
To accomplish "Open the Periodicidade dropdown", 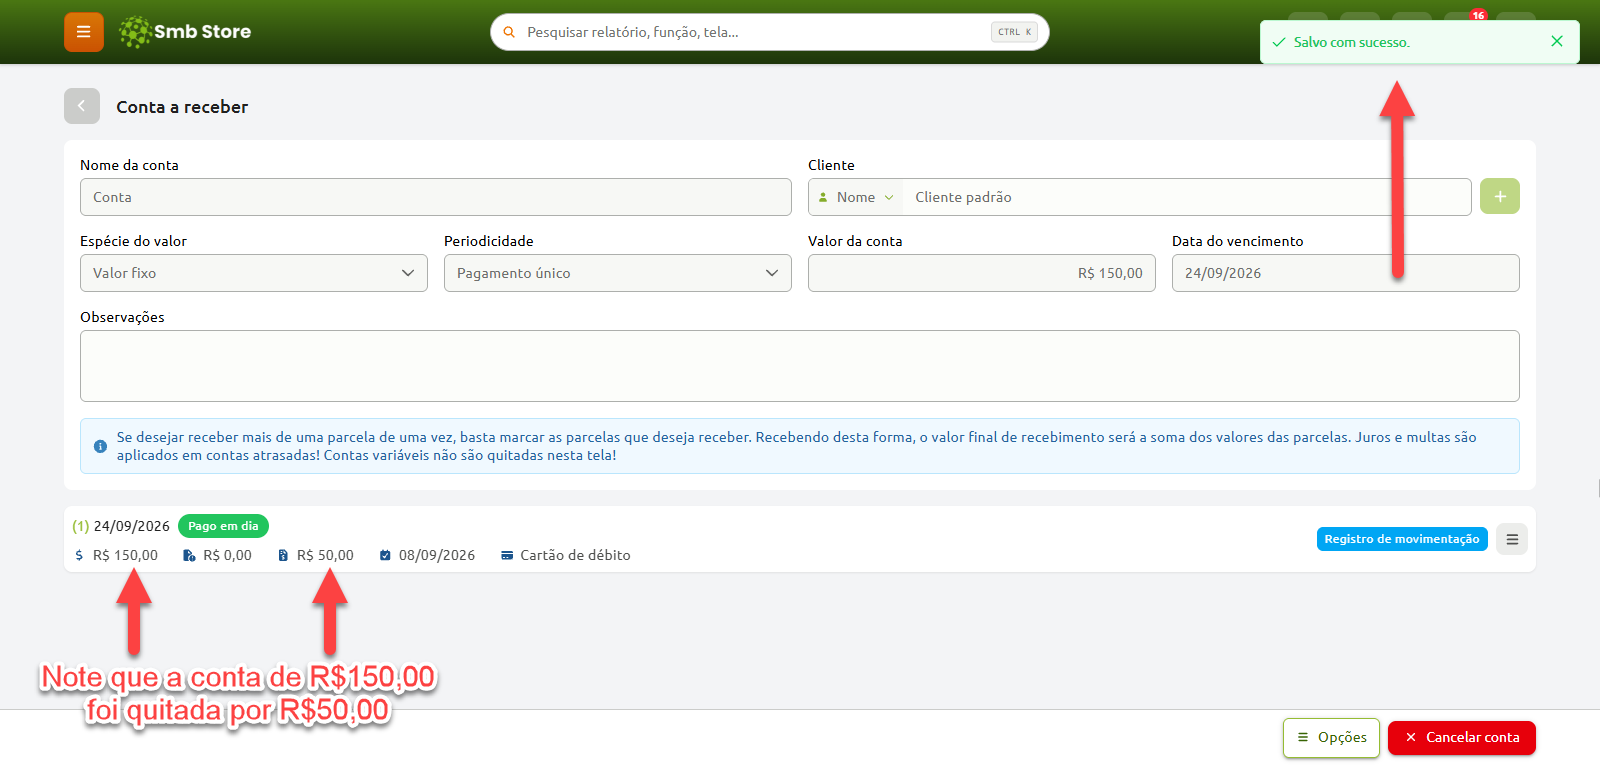I will pos(618,273).
